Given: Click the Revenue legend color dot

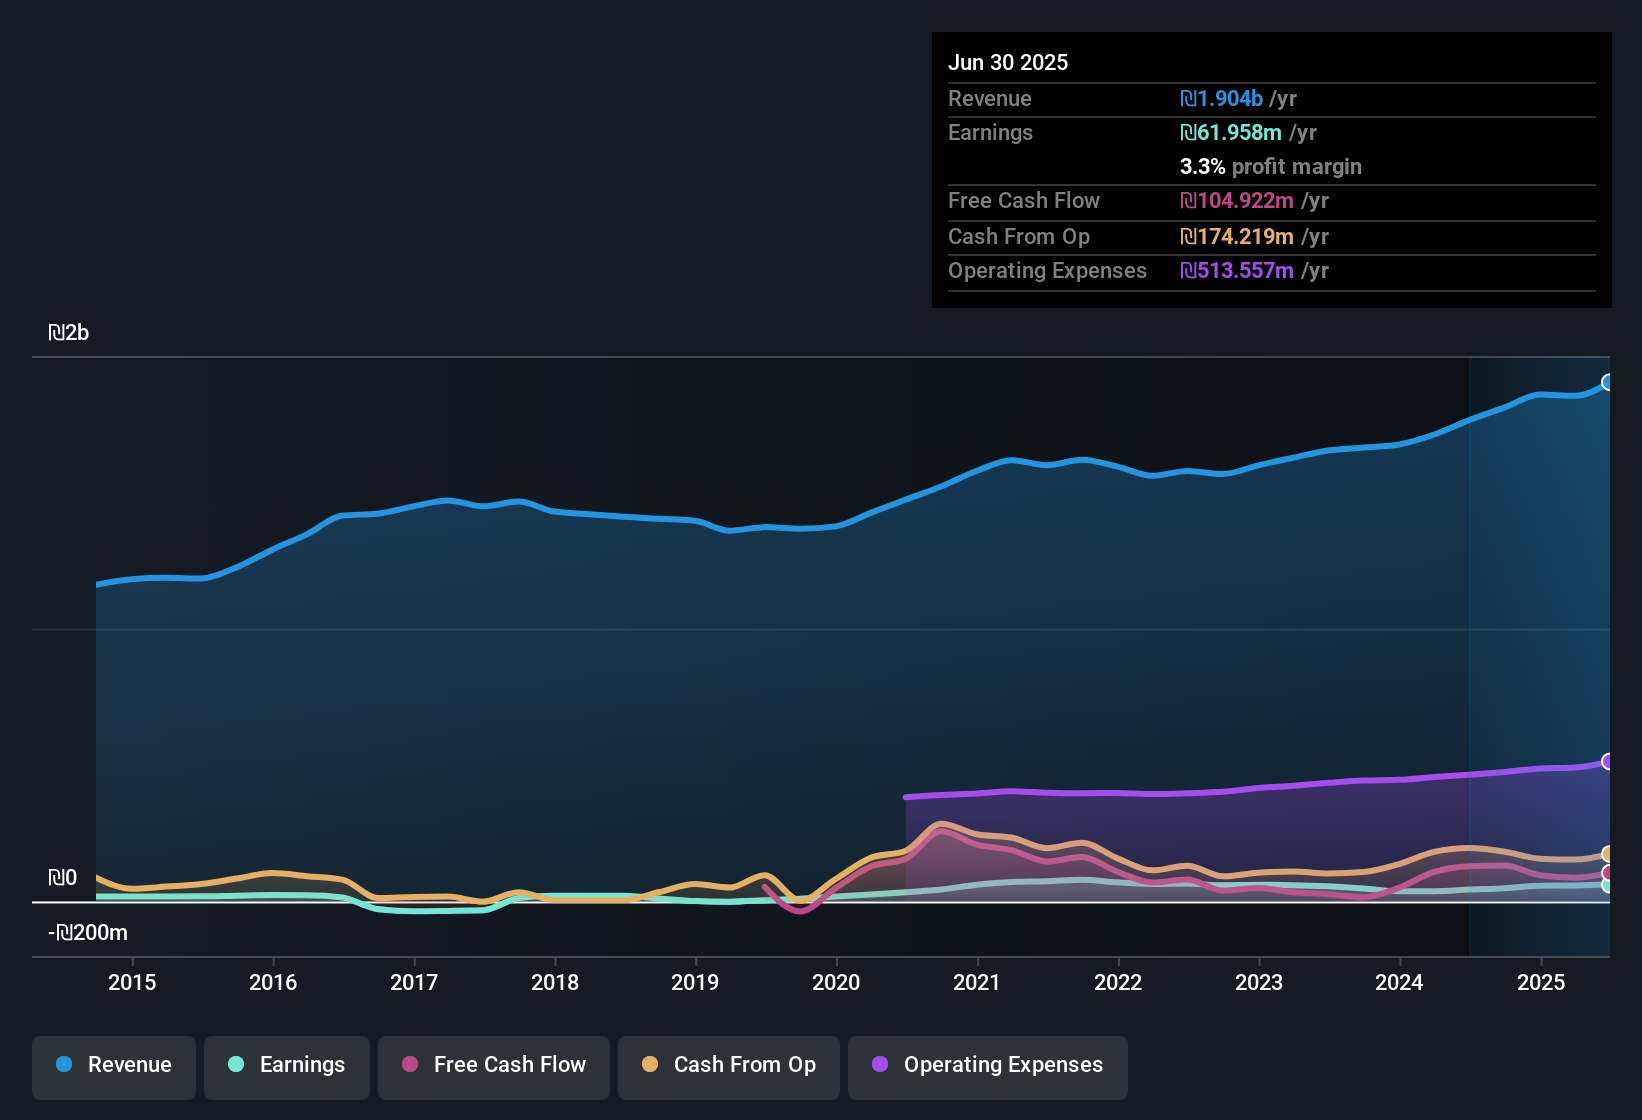Looking at the screenshot, I should pos(63,1065).
